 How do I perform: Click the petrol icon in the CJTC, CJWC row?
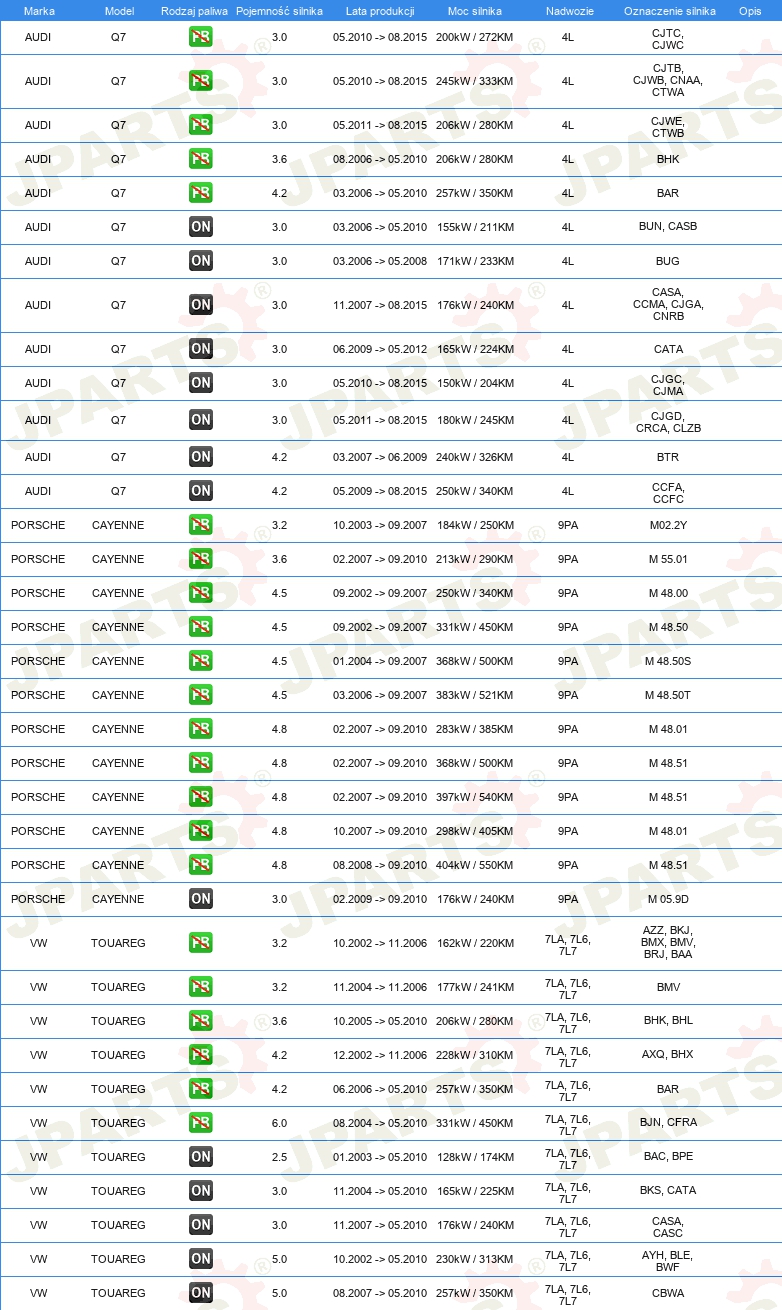[201, 37]
